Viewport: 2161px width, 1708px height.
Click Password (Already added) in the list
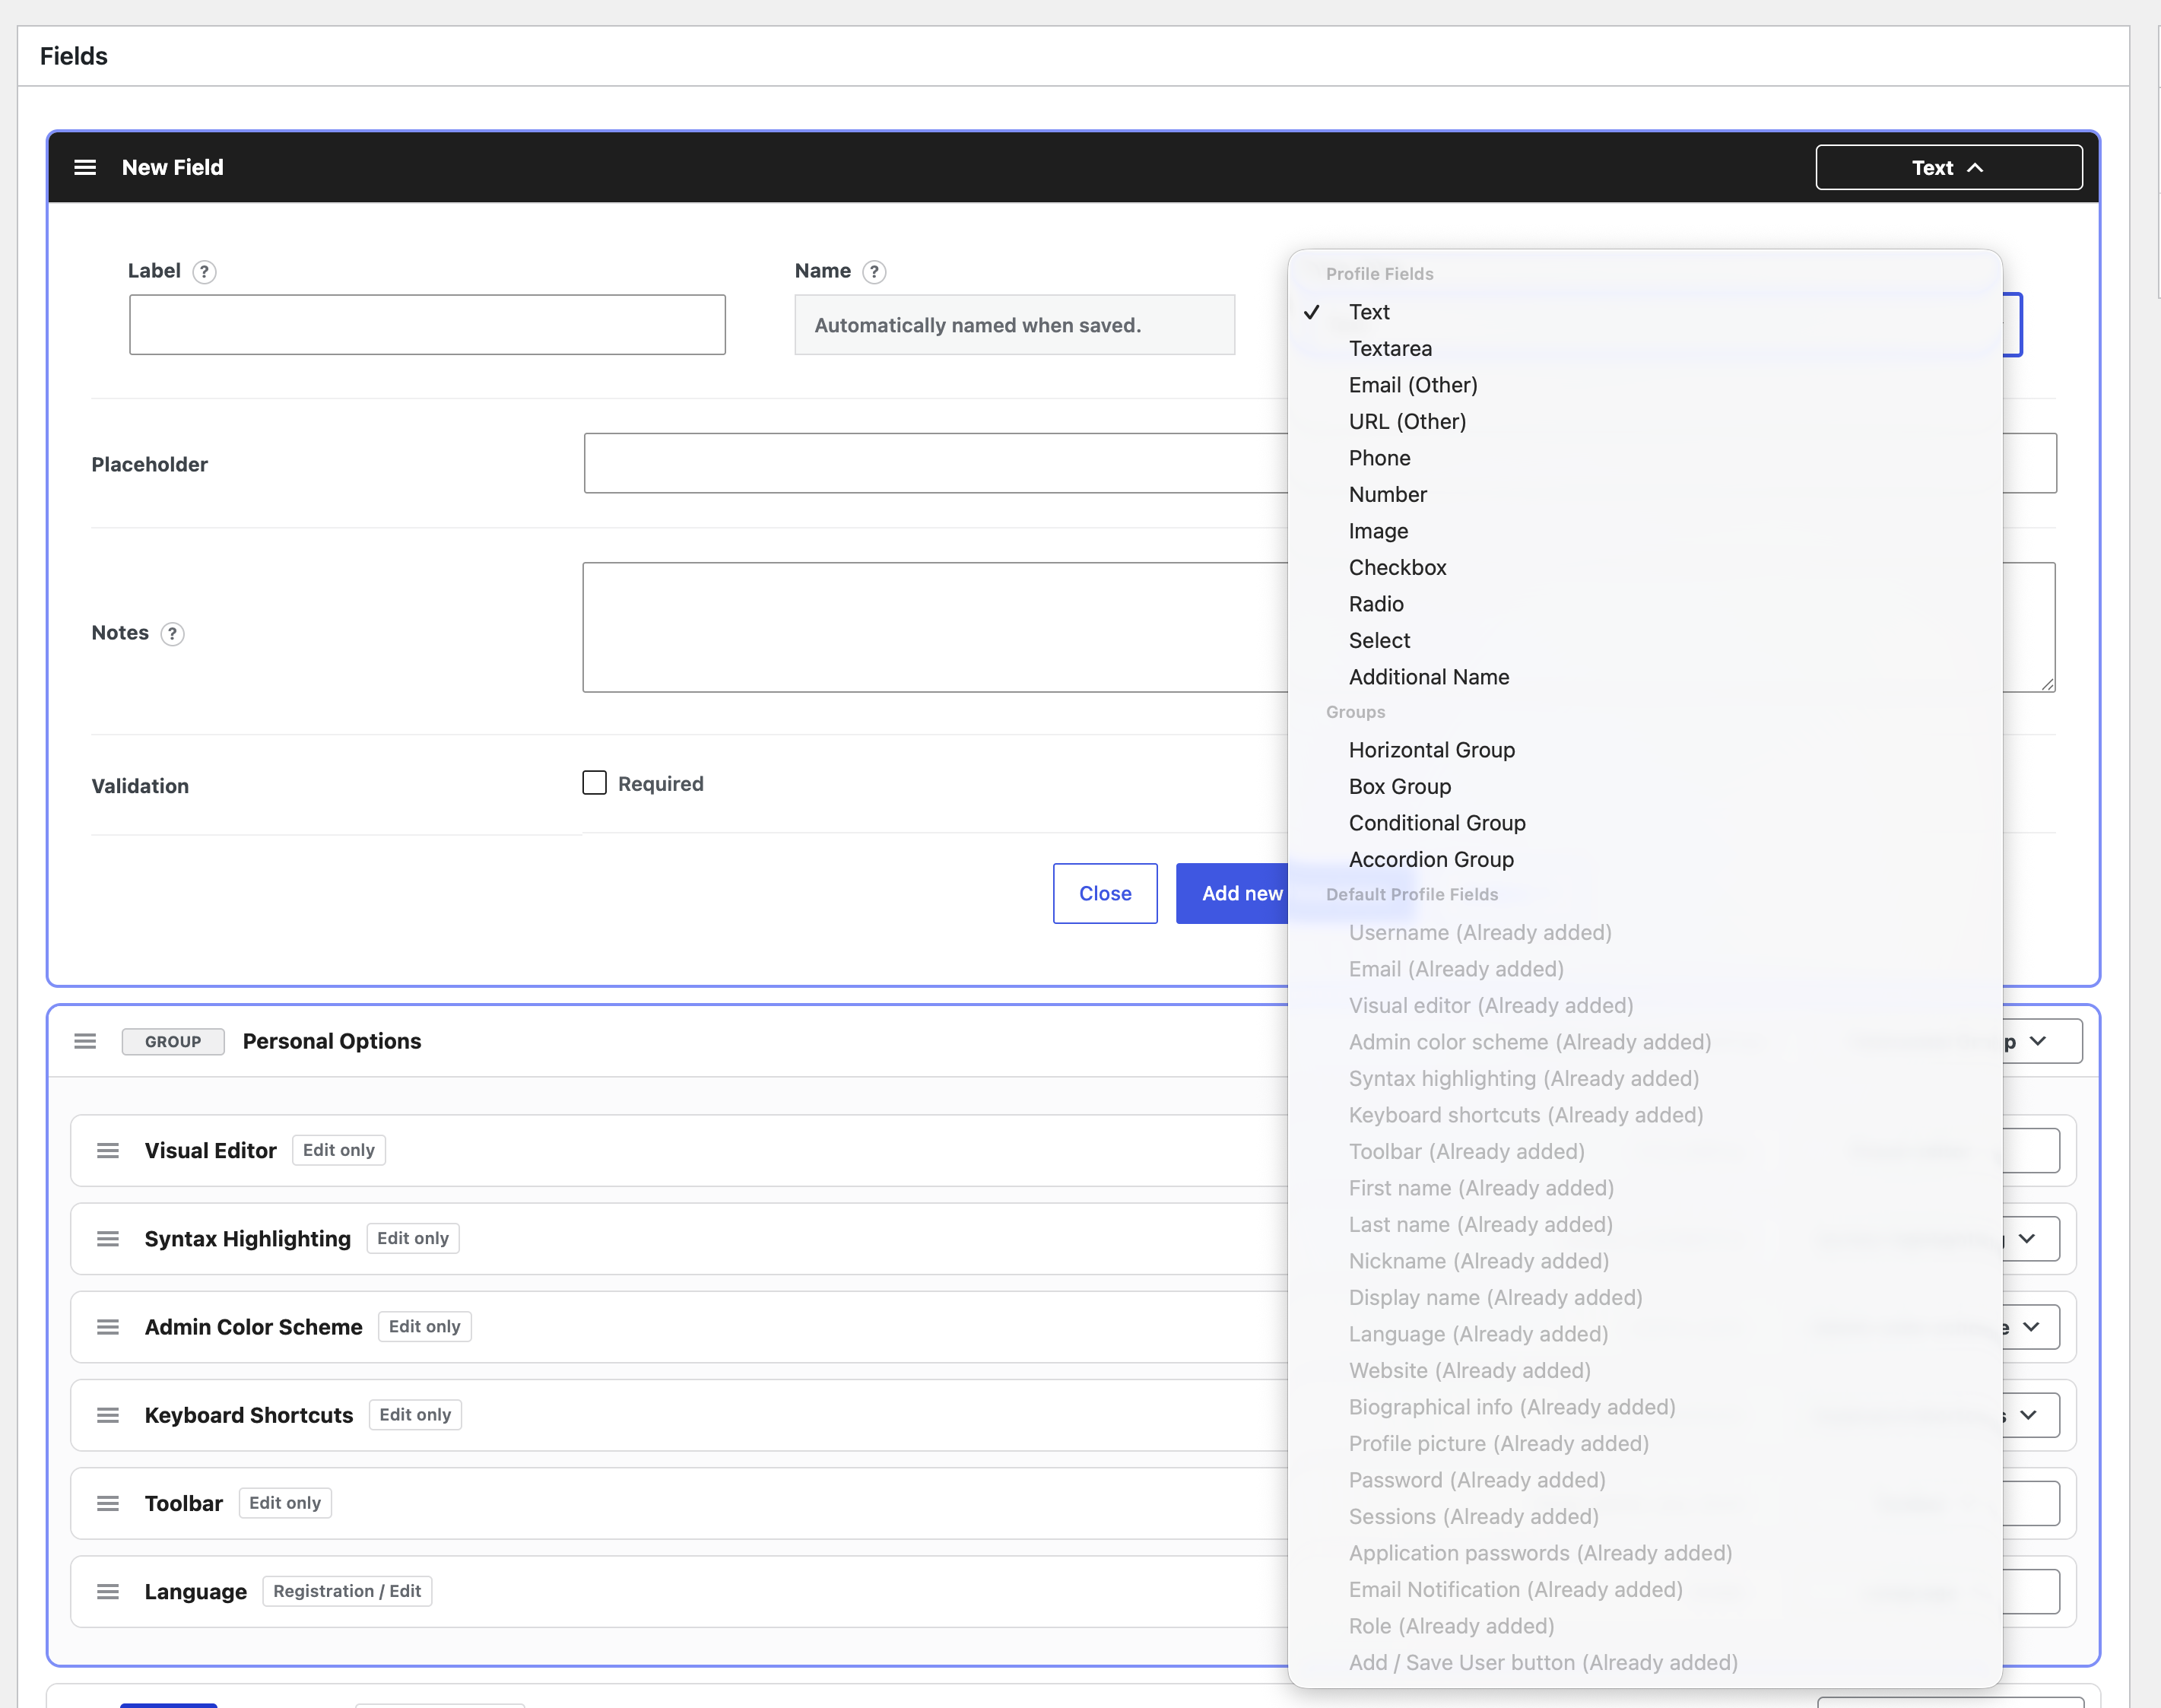click(1645, 1480)
